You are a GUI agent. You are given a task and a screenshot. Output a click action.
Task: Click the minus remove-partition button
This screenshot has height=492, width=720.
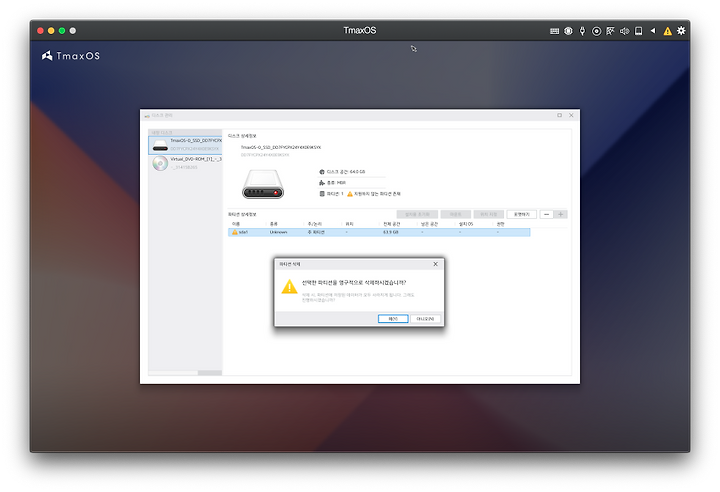pyautogui.click(x=546, y=215)
